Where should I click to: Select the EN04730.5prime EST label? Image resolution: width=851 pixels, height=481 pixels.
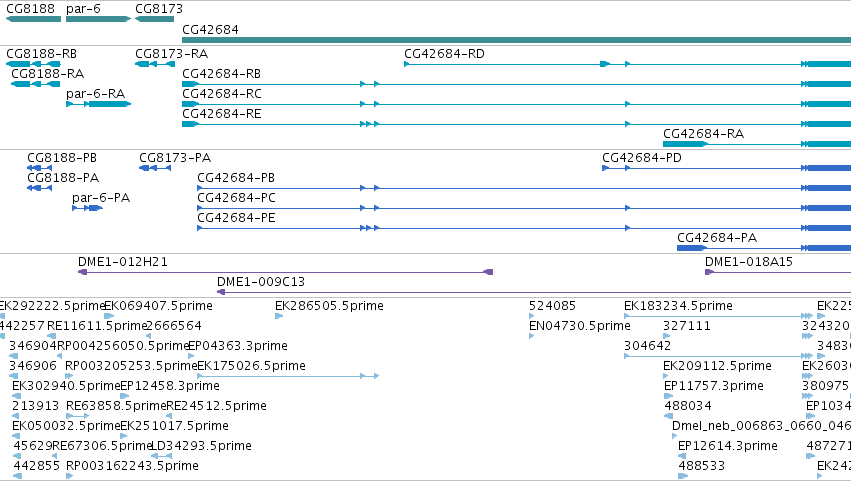coord(579,326)
